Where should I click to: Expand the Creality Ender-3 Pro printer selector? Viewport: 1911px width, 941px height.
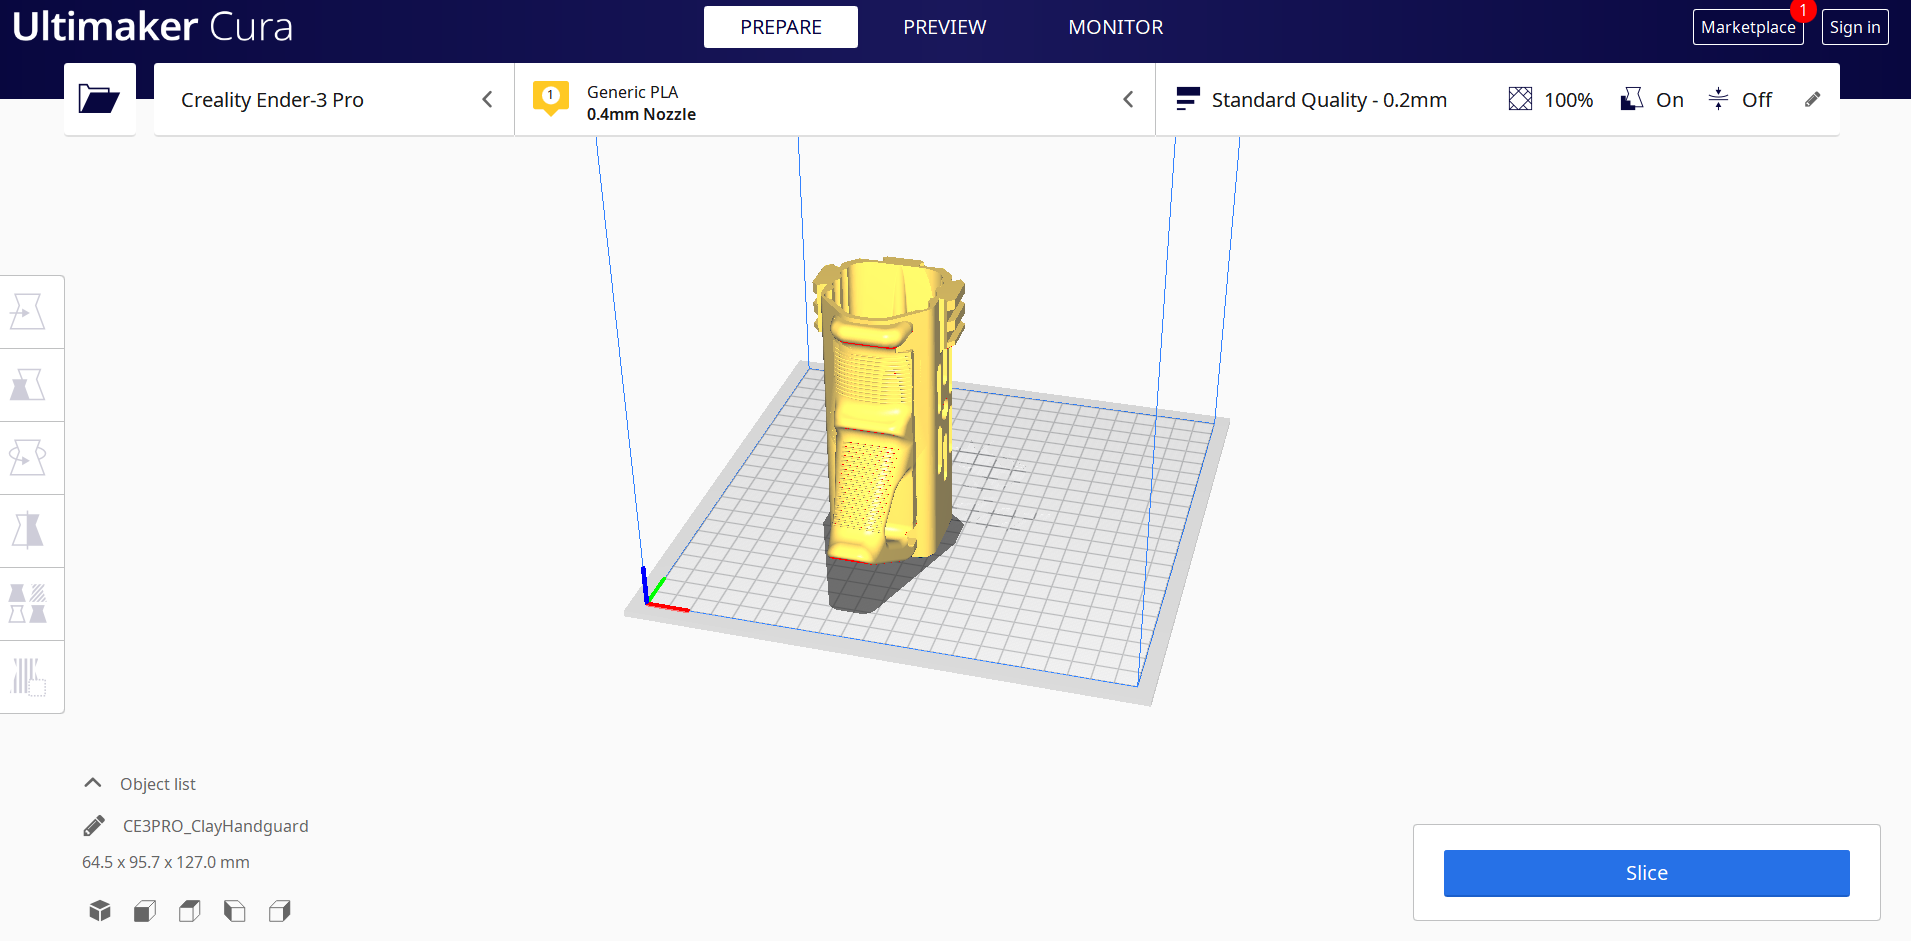(x=334, y=100)
